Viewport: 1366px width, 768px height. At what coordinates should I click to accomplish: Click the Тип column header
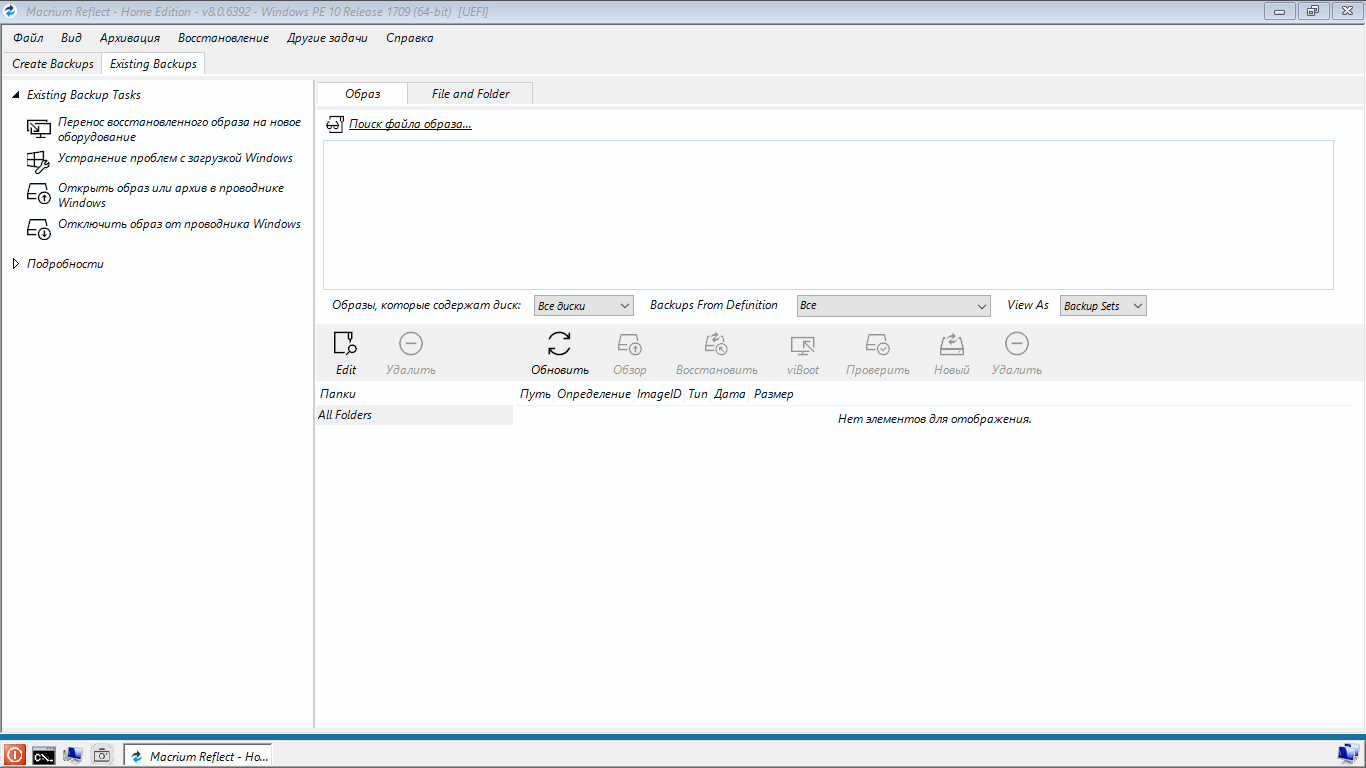698,394
